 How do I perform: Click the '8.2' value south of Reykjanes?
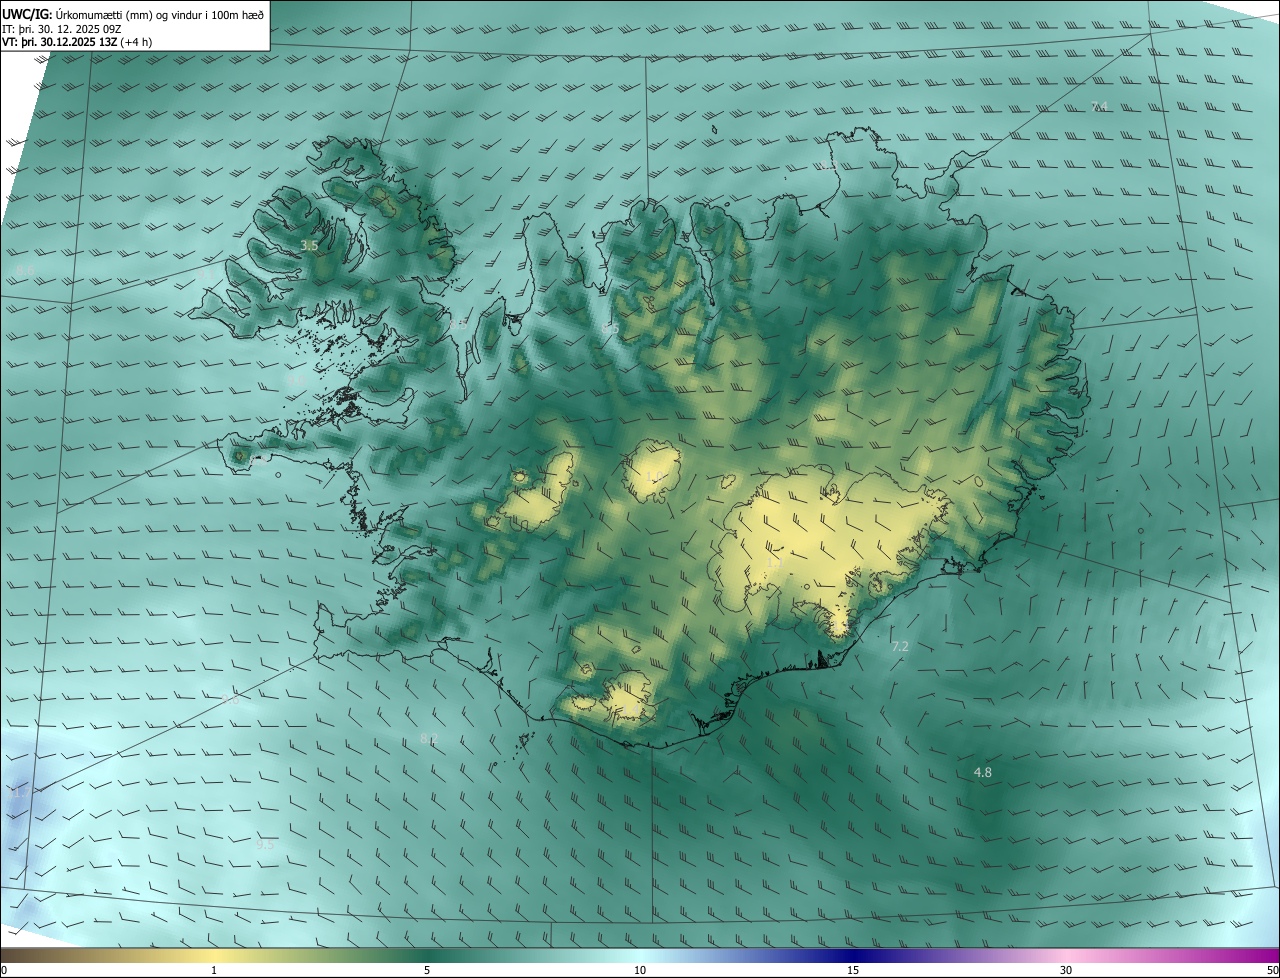(x=429, y=740)
